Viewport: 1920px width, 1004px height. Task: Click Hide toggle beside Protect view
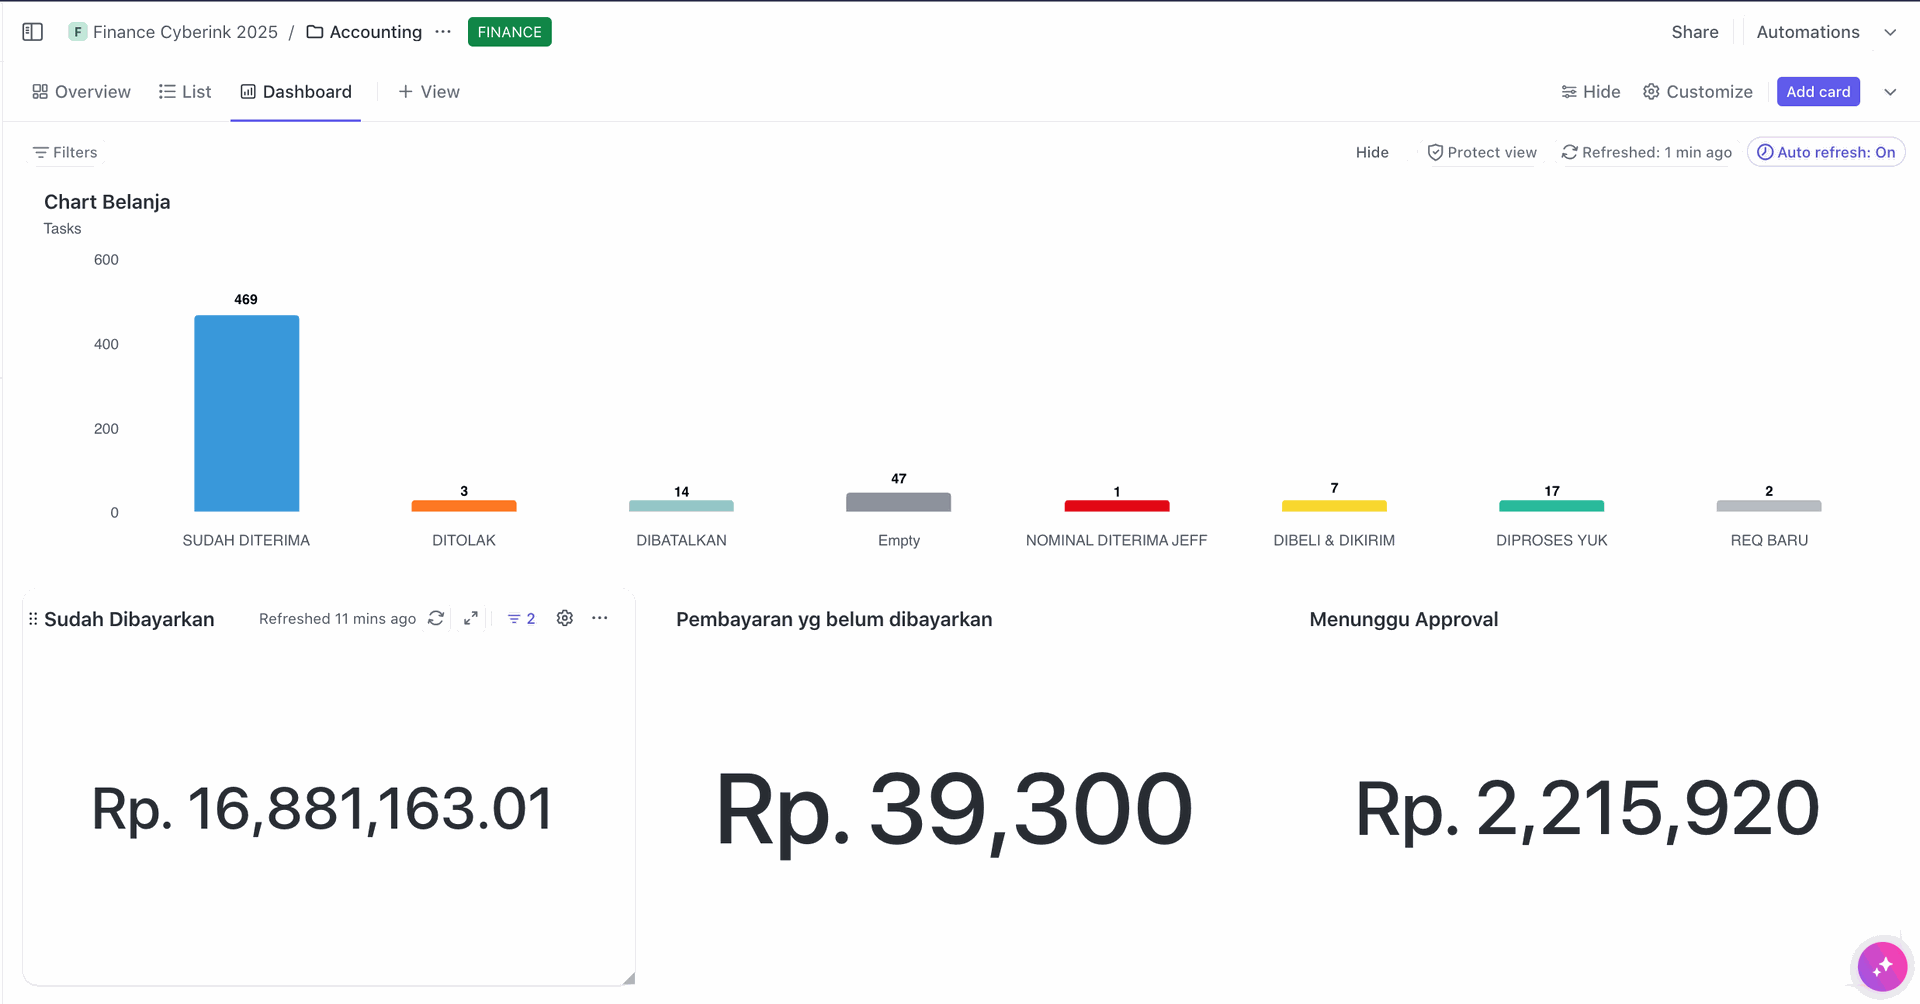(1372, 152)
